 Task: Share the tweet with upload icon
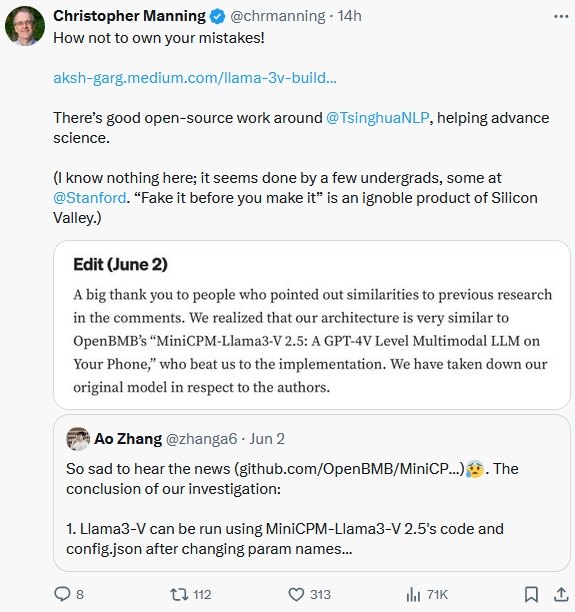(561, 594)
